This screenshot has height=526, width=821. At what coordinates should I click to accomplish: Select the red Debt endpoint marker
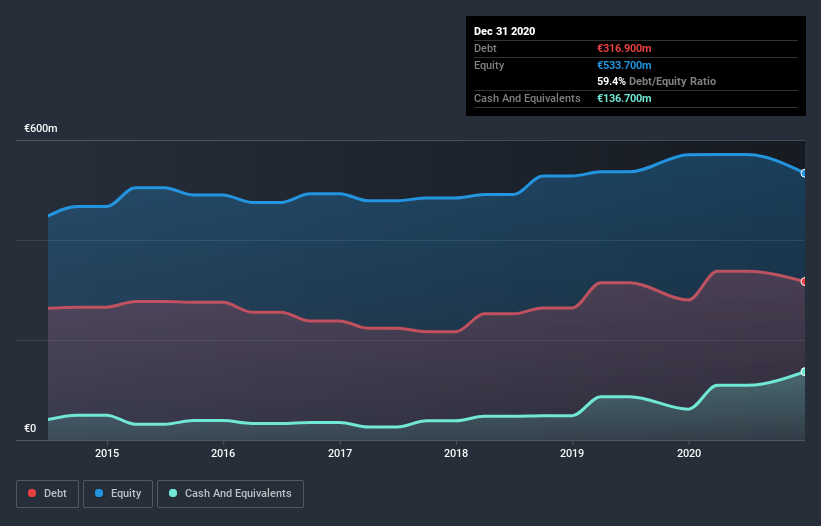[x=804, y=282]
